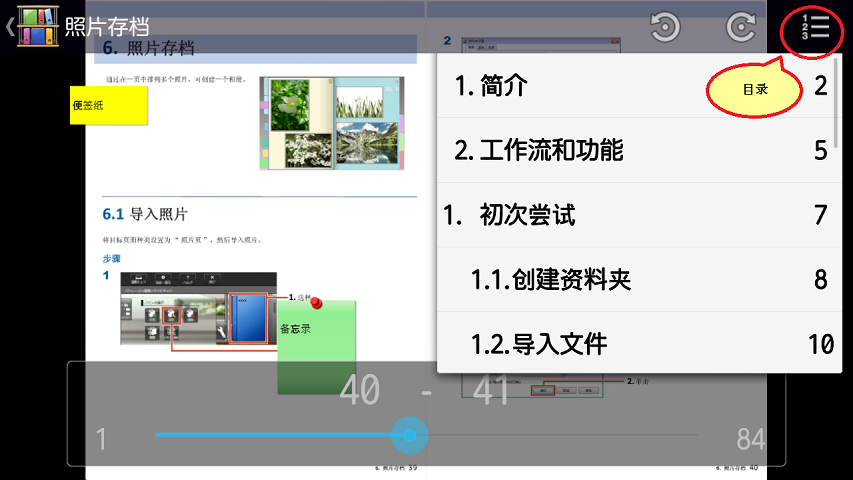Click the 6.1 导入照片 heading
Viewport: 853px width, 480px height.
pos(145,214)
